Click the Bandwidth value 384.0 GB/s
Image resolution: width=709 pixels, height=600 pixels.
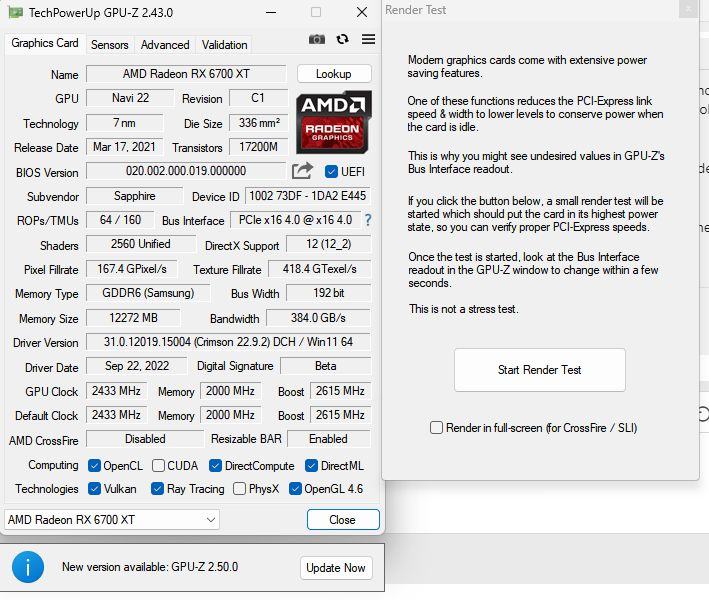click(x=318, y=318)
